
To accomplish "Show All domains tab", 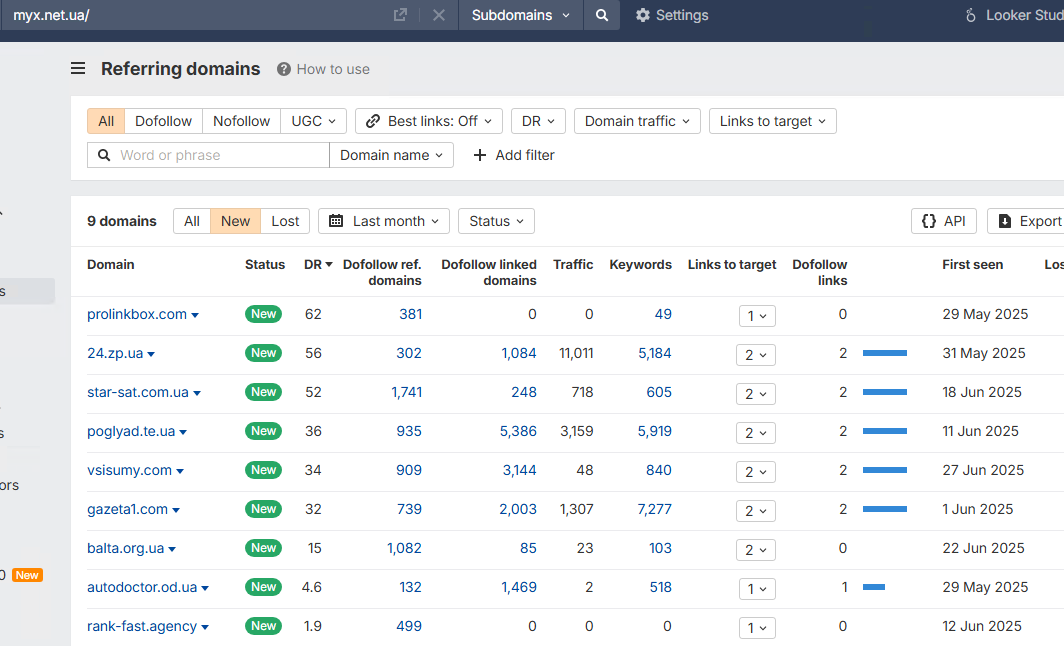I will [192, 221].
